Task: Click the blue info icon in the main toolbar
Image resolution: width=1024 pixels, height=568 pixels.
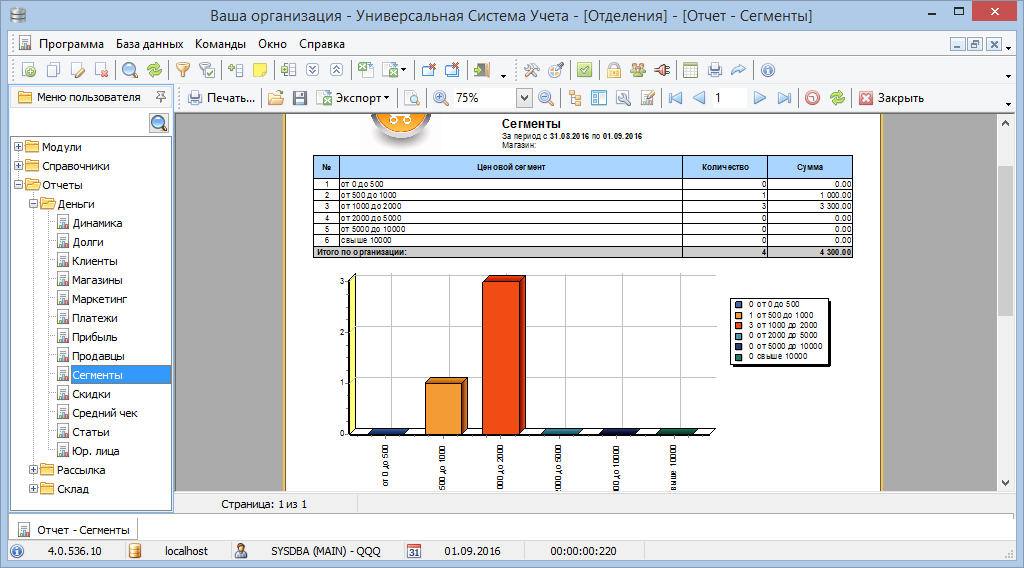Action: click(767, 70)
